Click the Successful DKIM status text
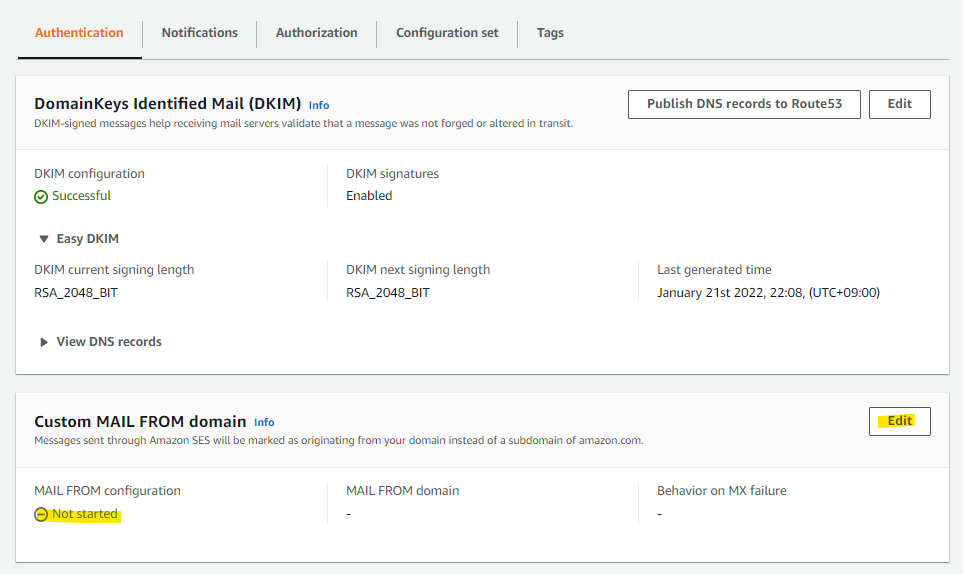963x574 pixels. (82, 196)
